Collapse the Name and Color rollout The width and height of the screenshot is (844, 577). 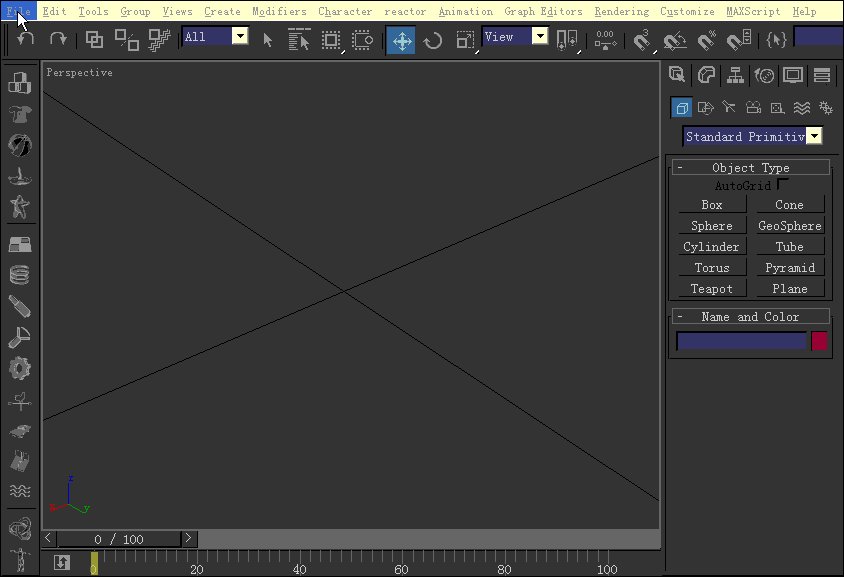tap(750, 316)
